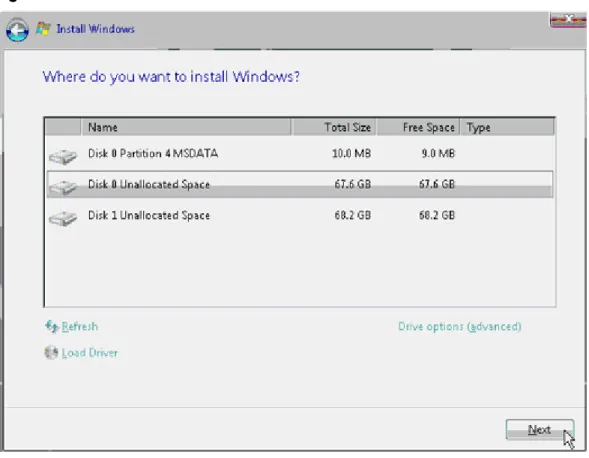Image resolution: width=589 pixels, height=458 pixels.
Task: Sort list by Free Space column
Action: 418,127
